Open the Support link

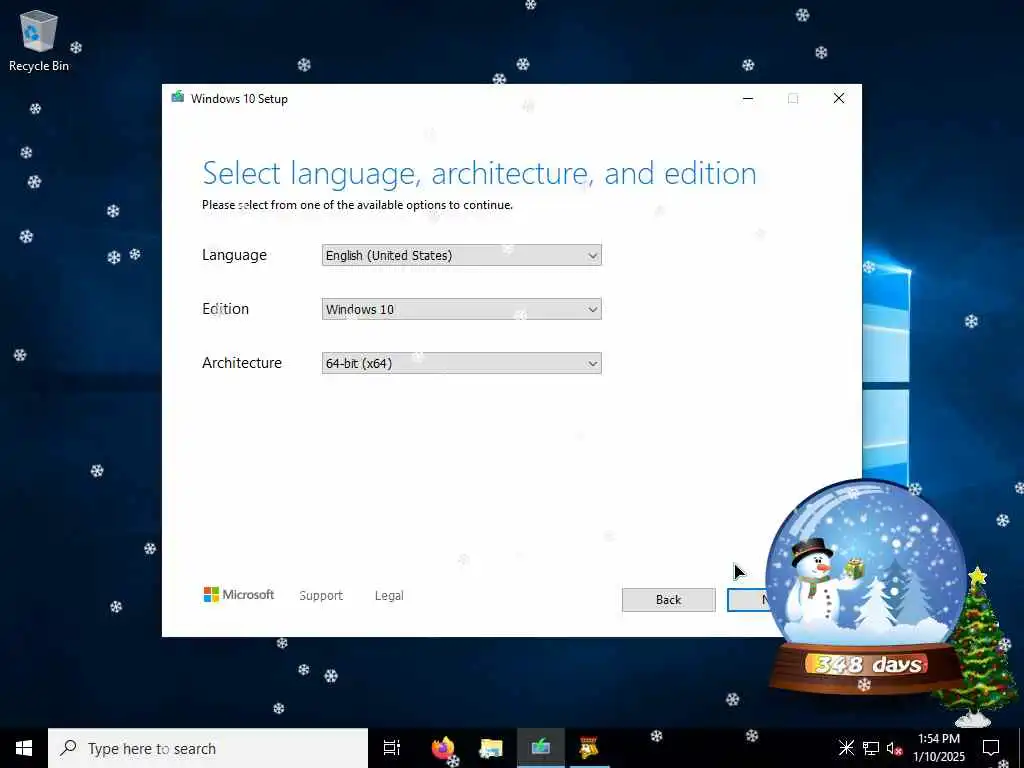pyautogui.click(x=321, y=596)
